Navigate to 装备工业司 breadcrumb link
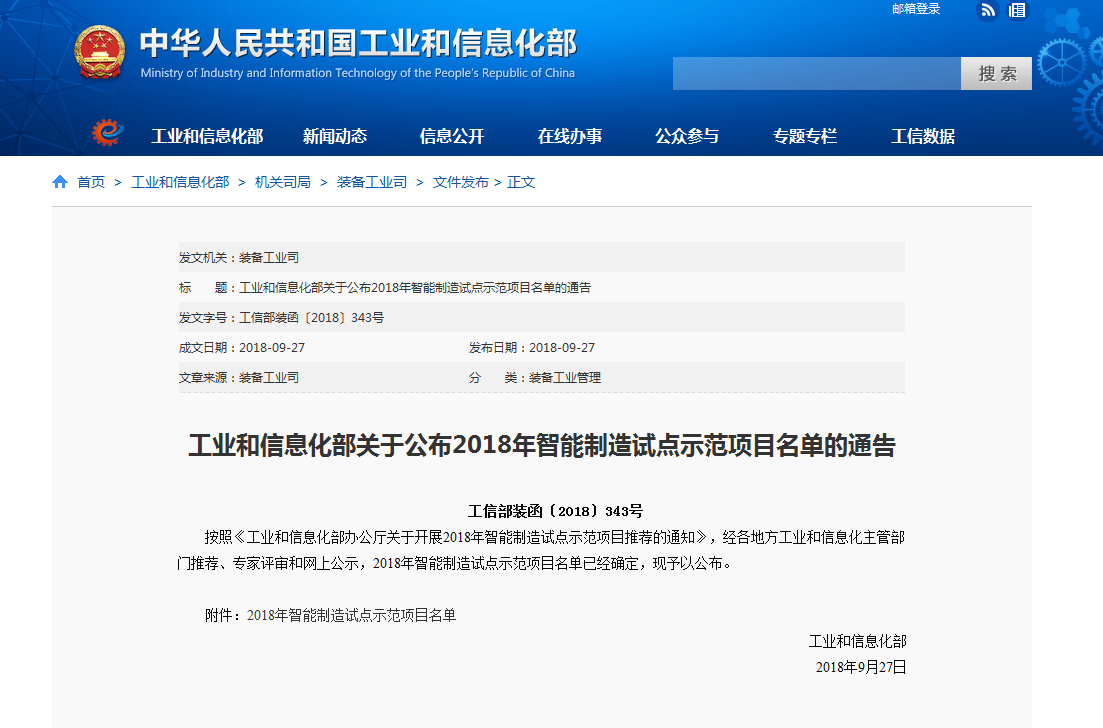Viewport: 1103px width, 728px height. (x=372, y=182)
